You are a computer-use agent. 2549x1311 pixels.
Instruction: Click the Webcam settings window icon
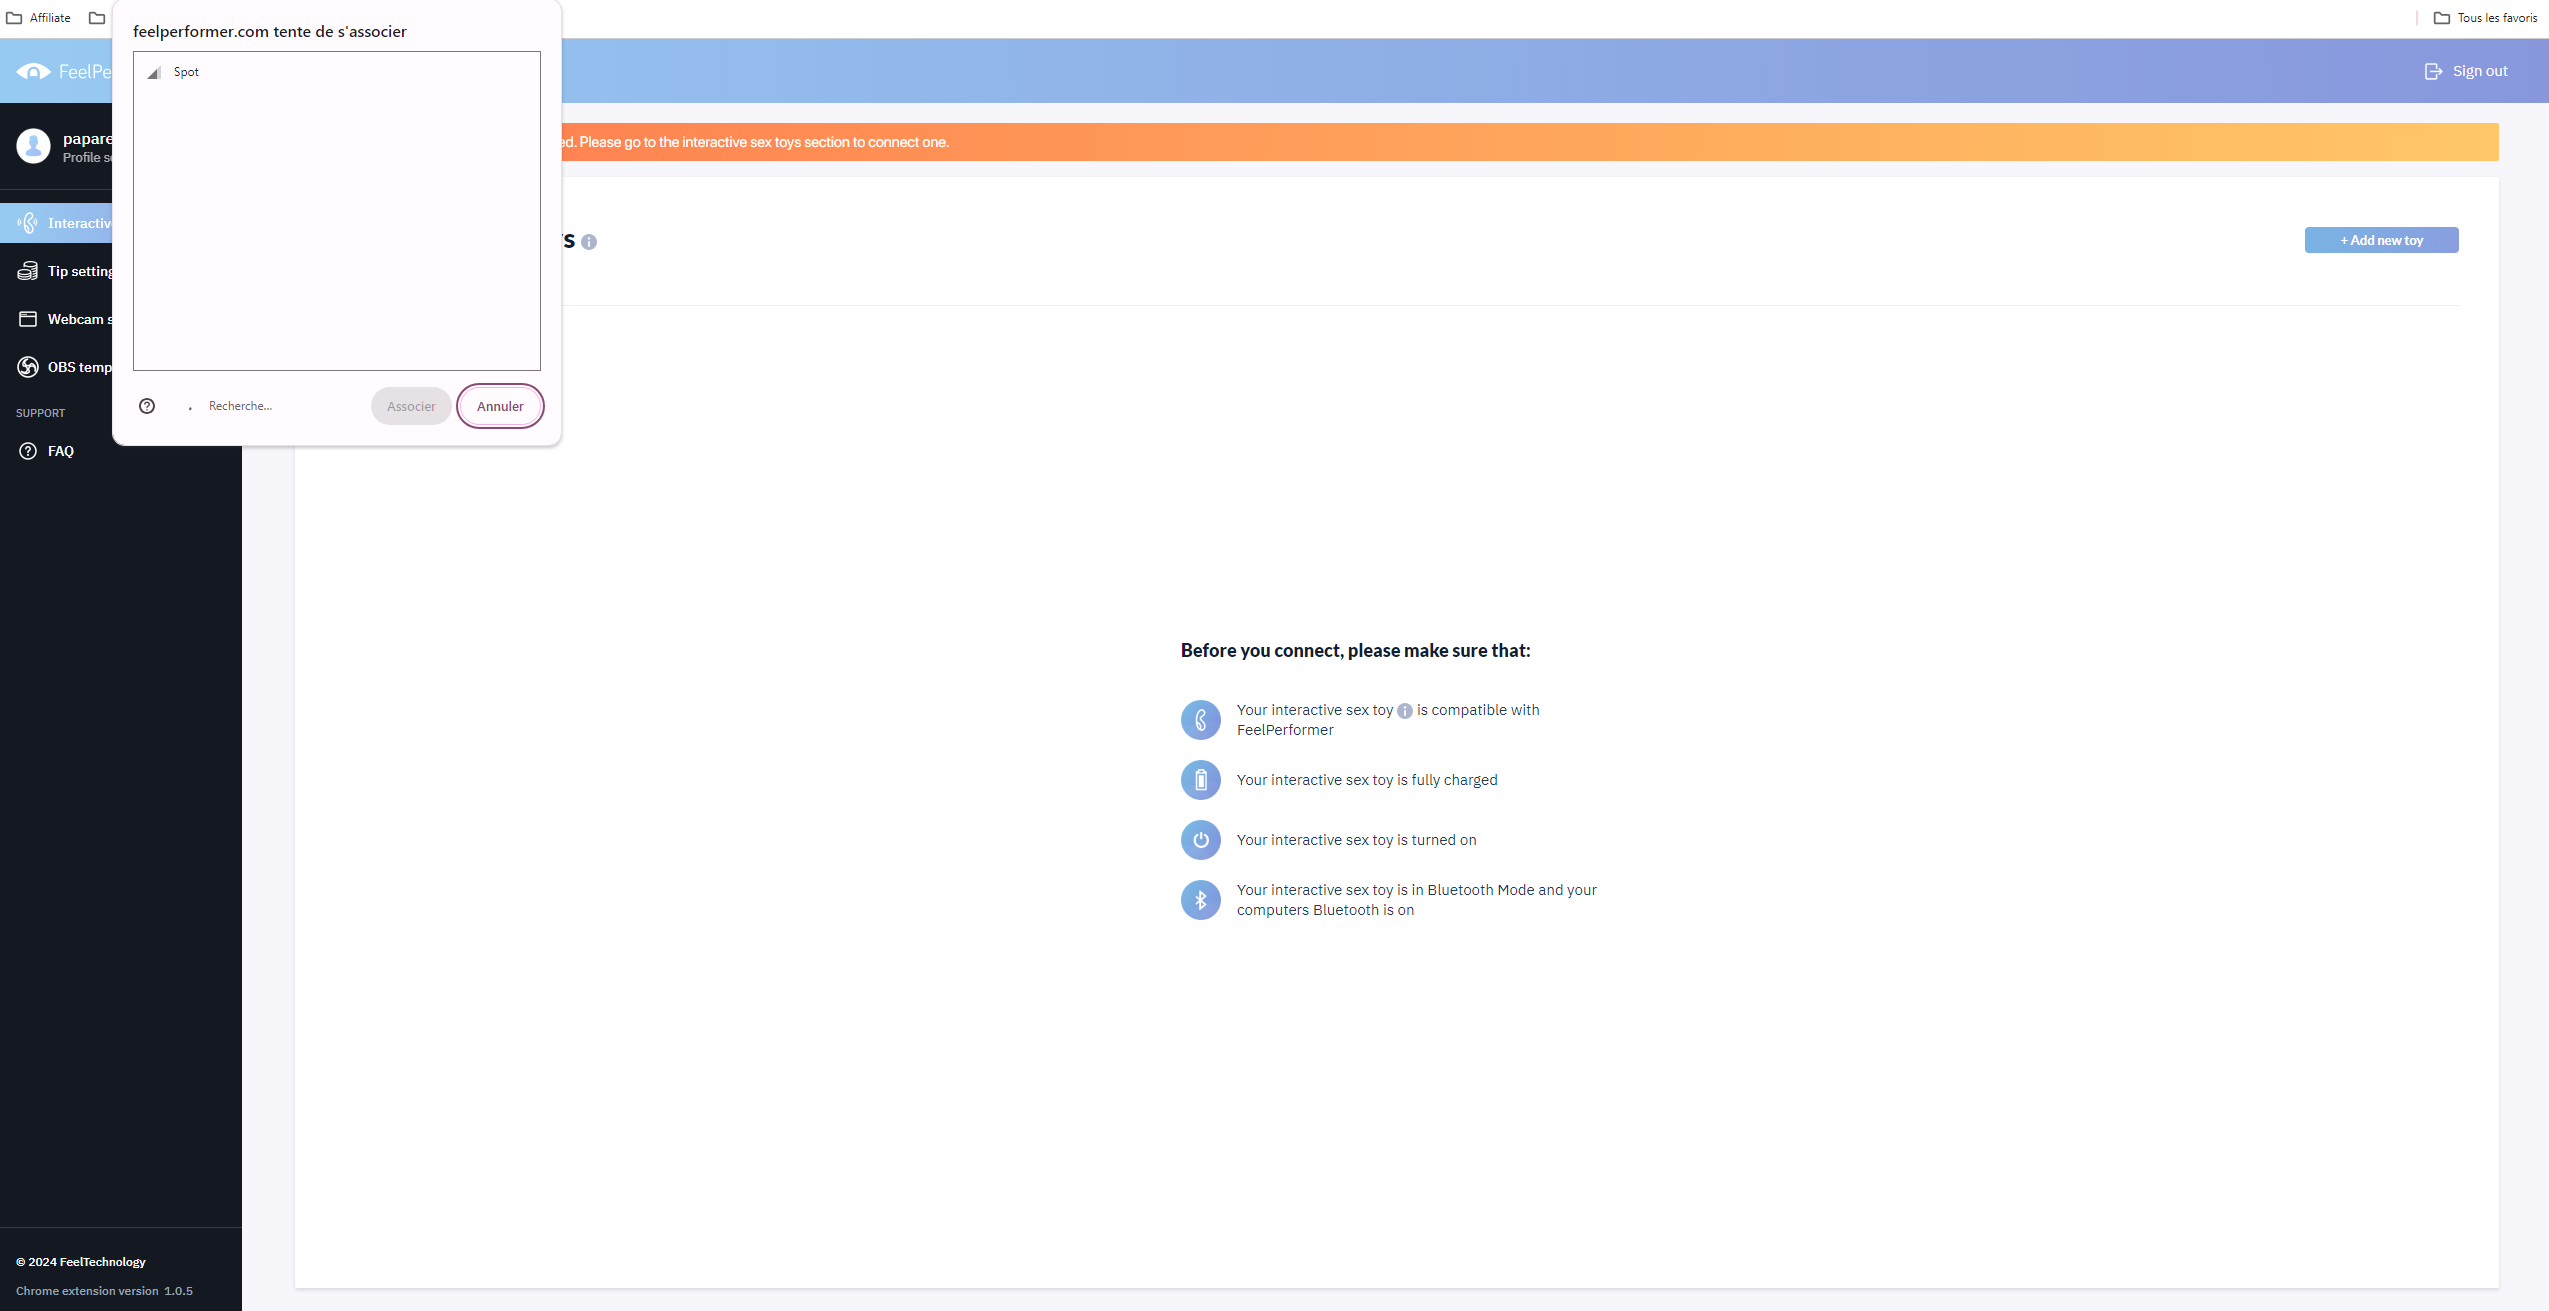pos(28,319)
